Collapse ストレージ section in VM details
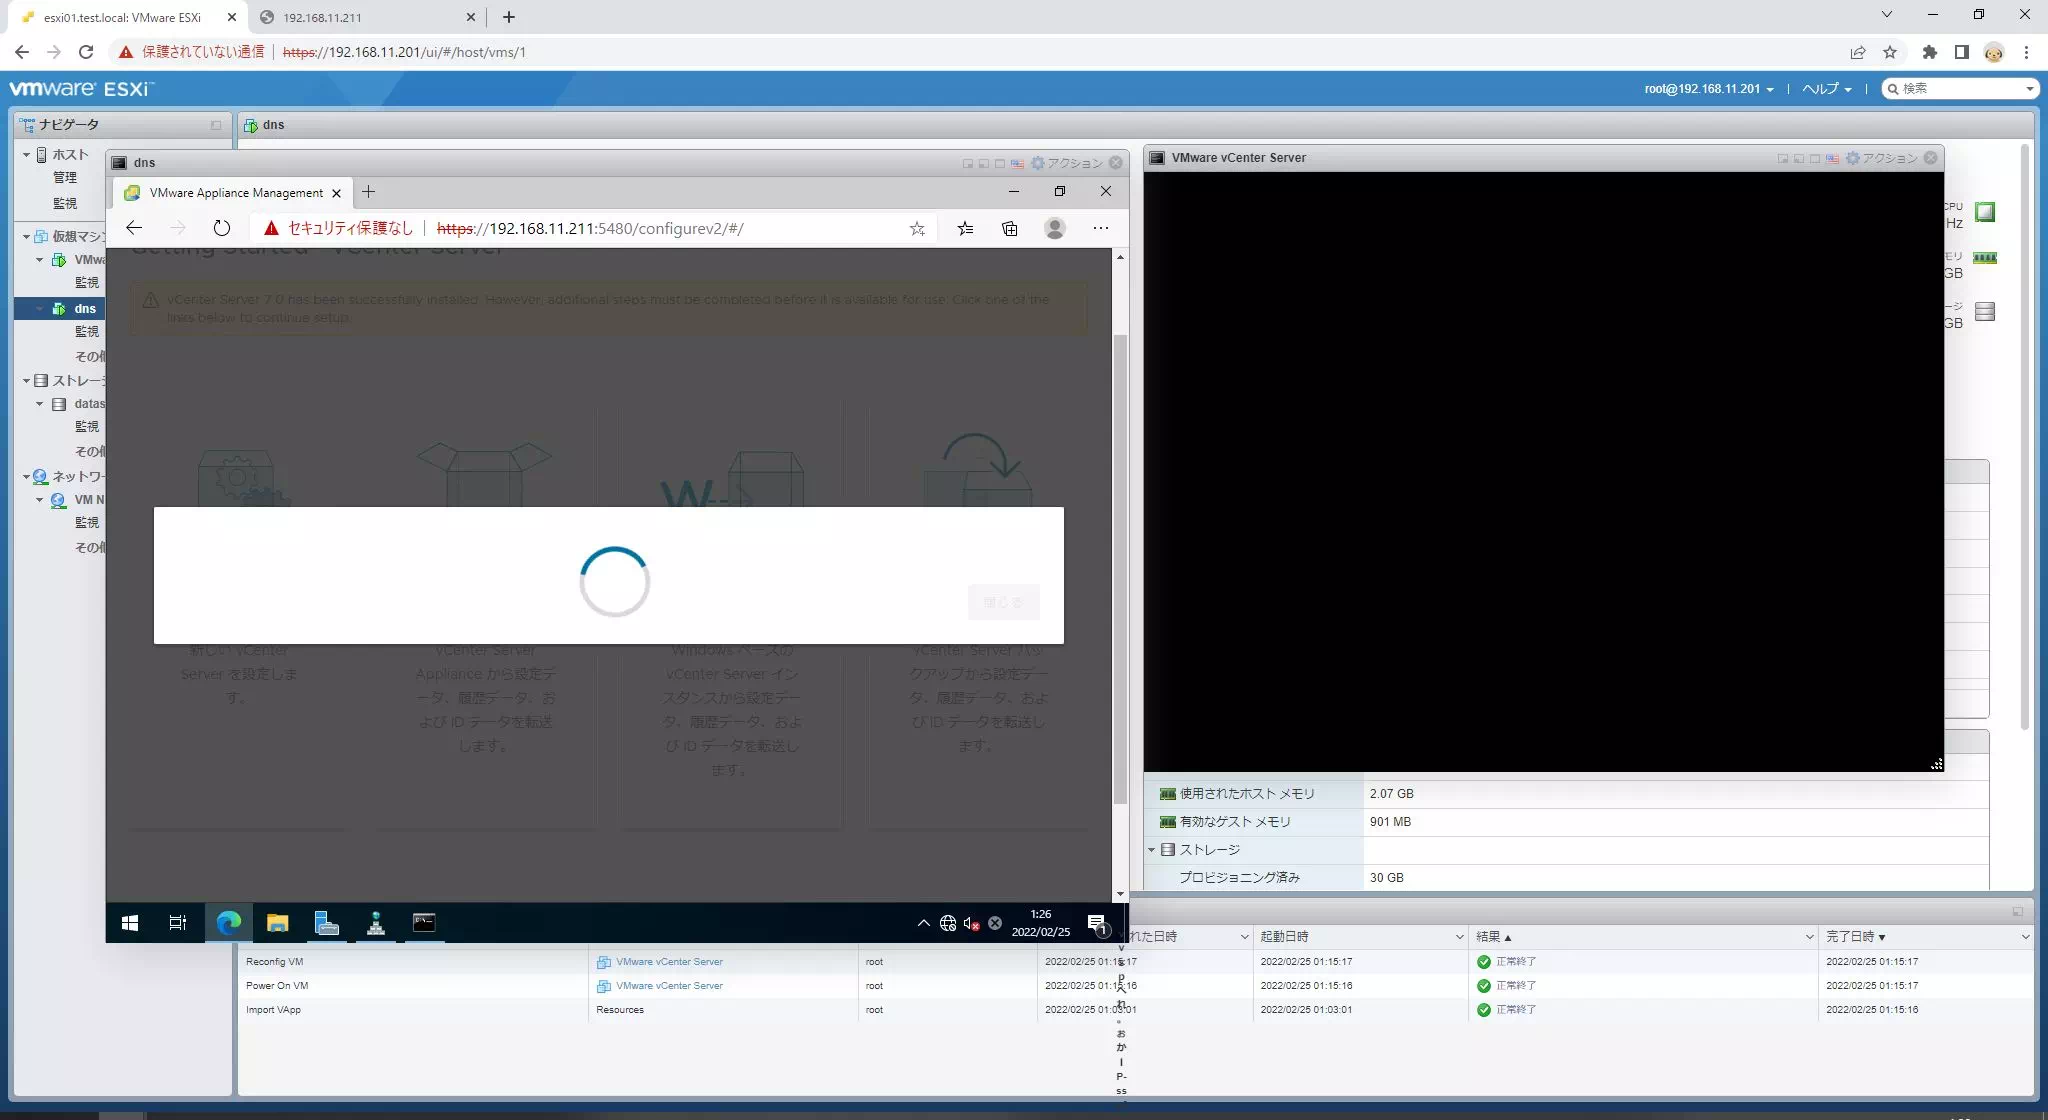Image resolution: width=2048 pixels, height=1120 pixels. pos(1151,850)
